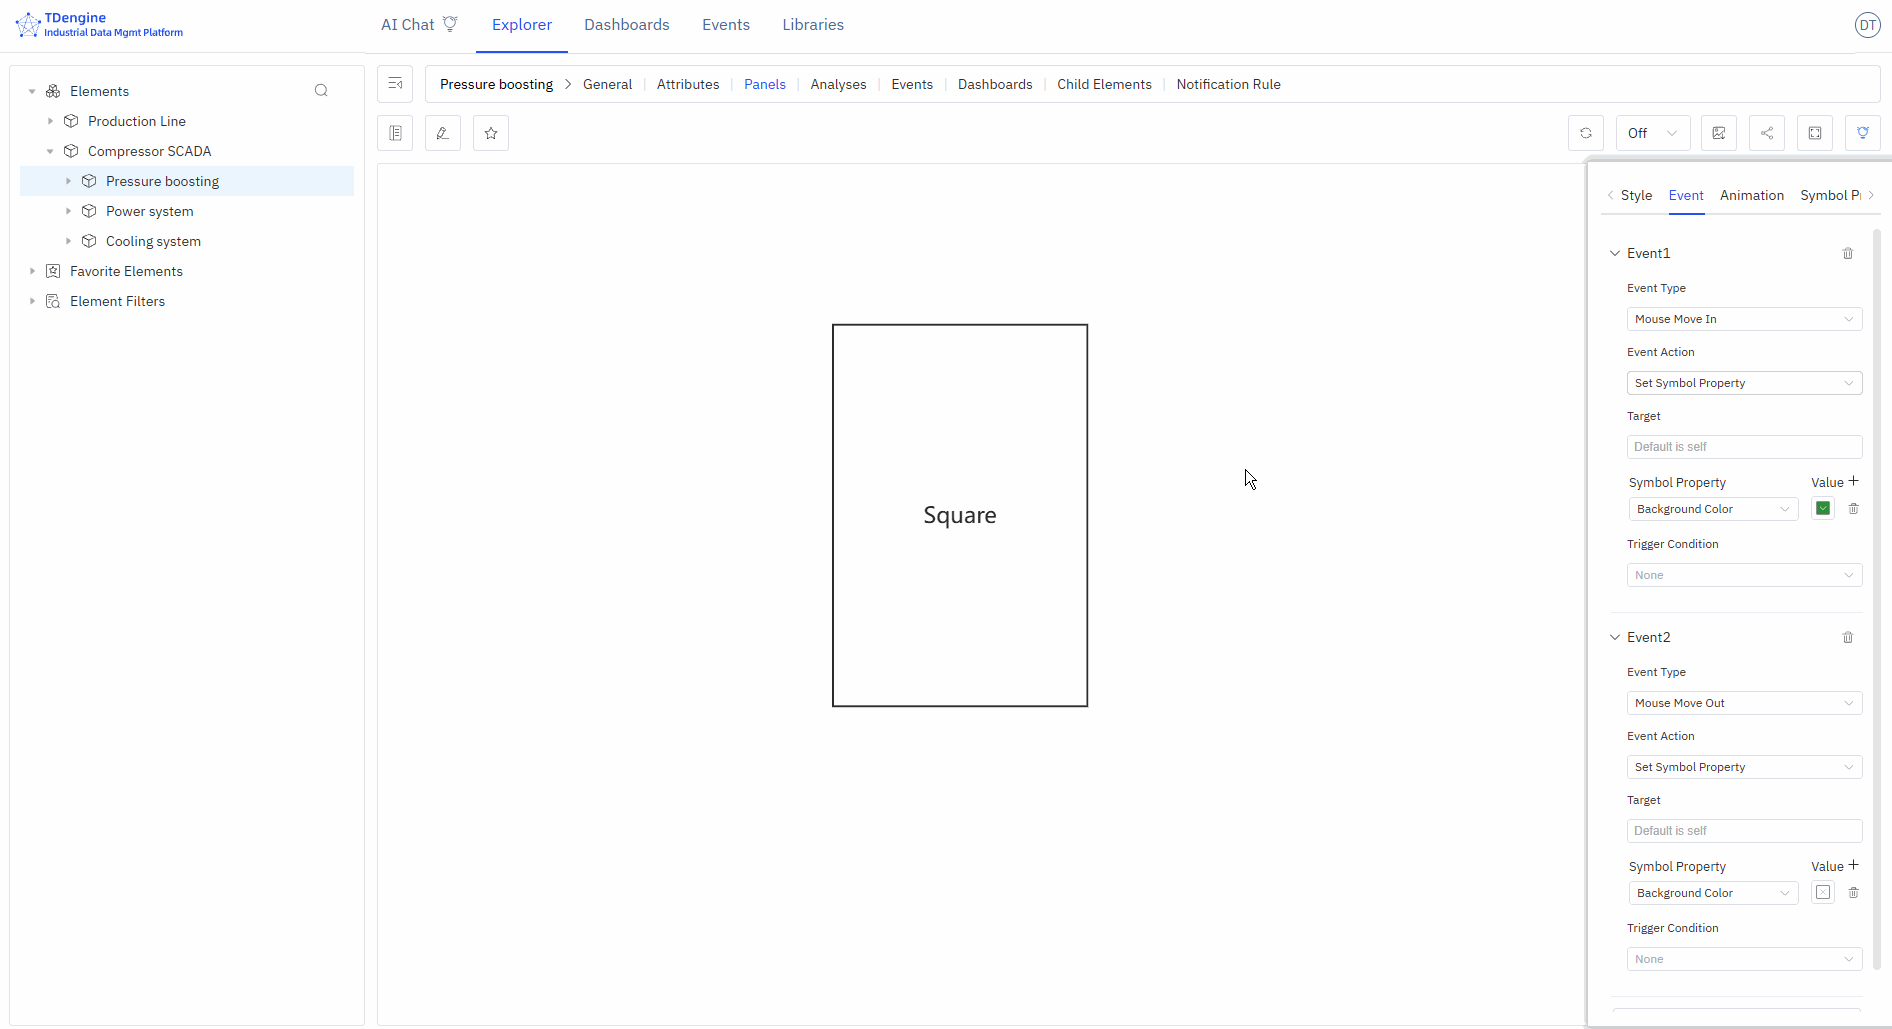Go to the Attributes section link
The height and width of the screenshot is (1029, 1892).
coord(688,84)
